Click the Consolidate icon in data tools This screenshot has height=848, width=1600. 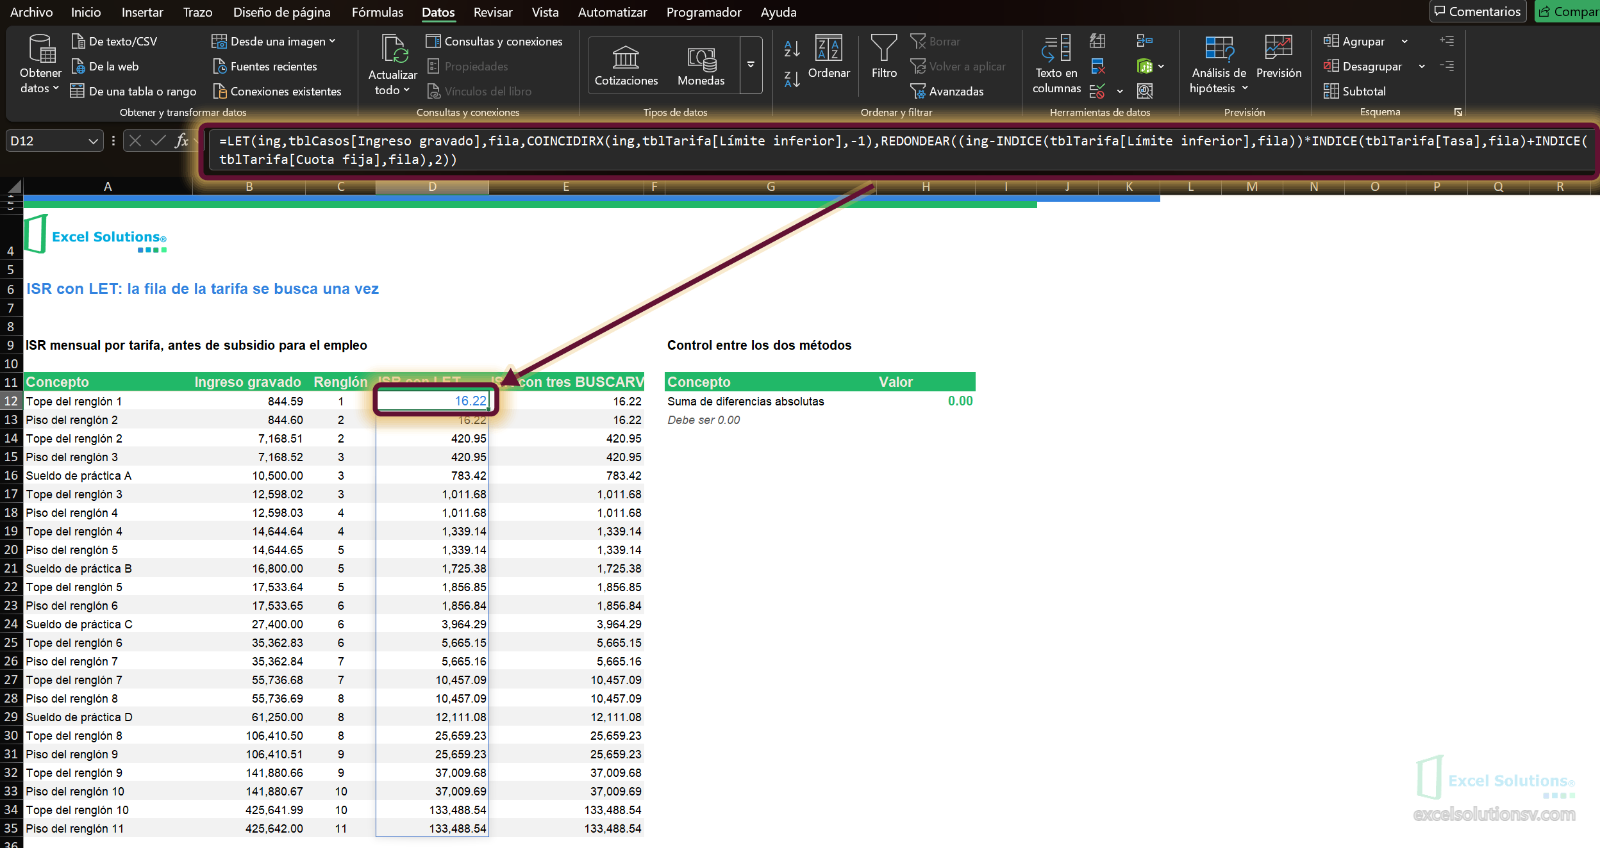point(1145,41)
